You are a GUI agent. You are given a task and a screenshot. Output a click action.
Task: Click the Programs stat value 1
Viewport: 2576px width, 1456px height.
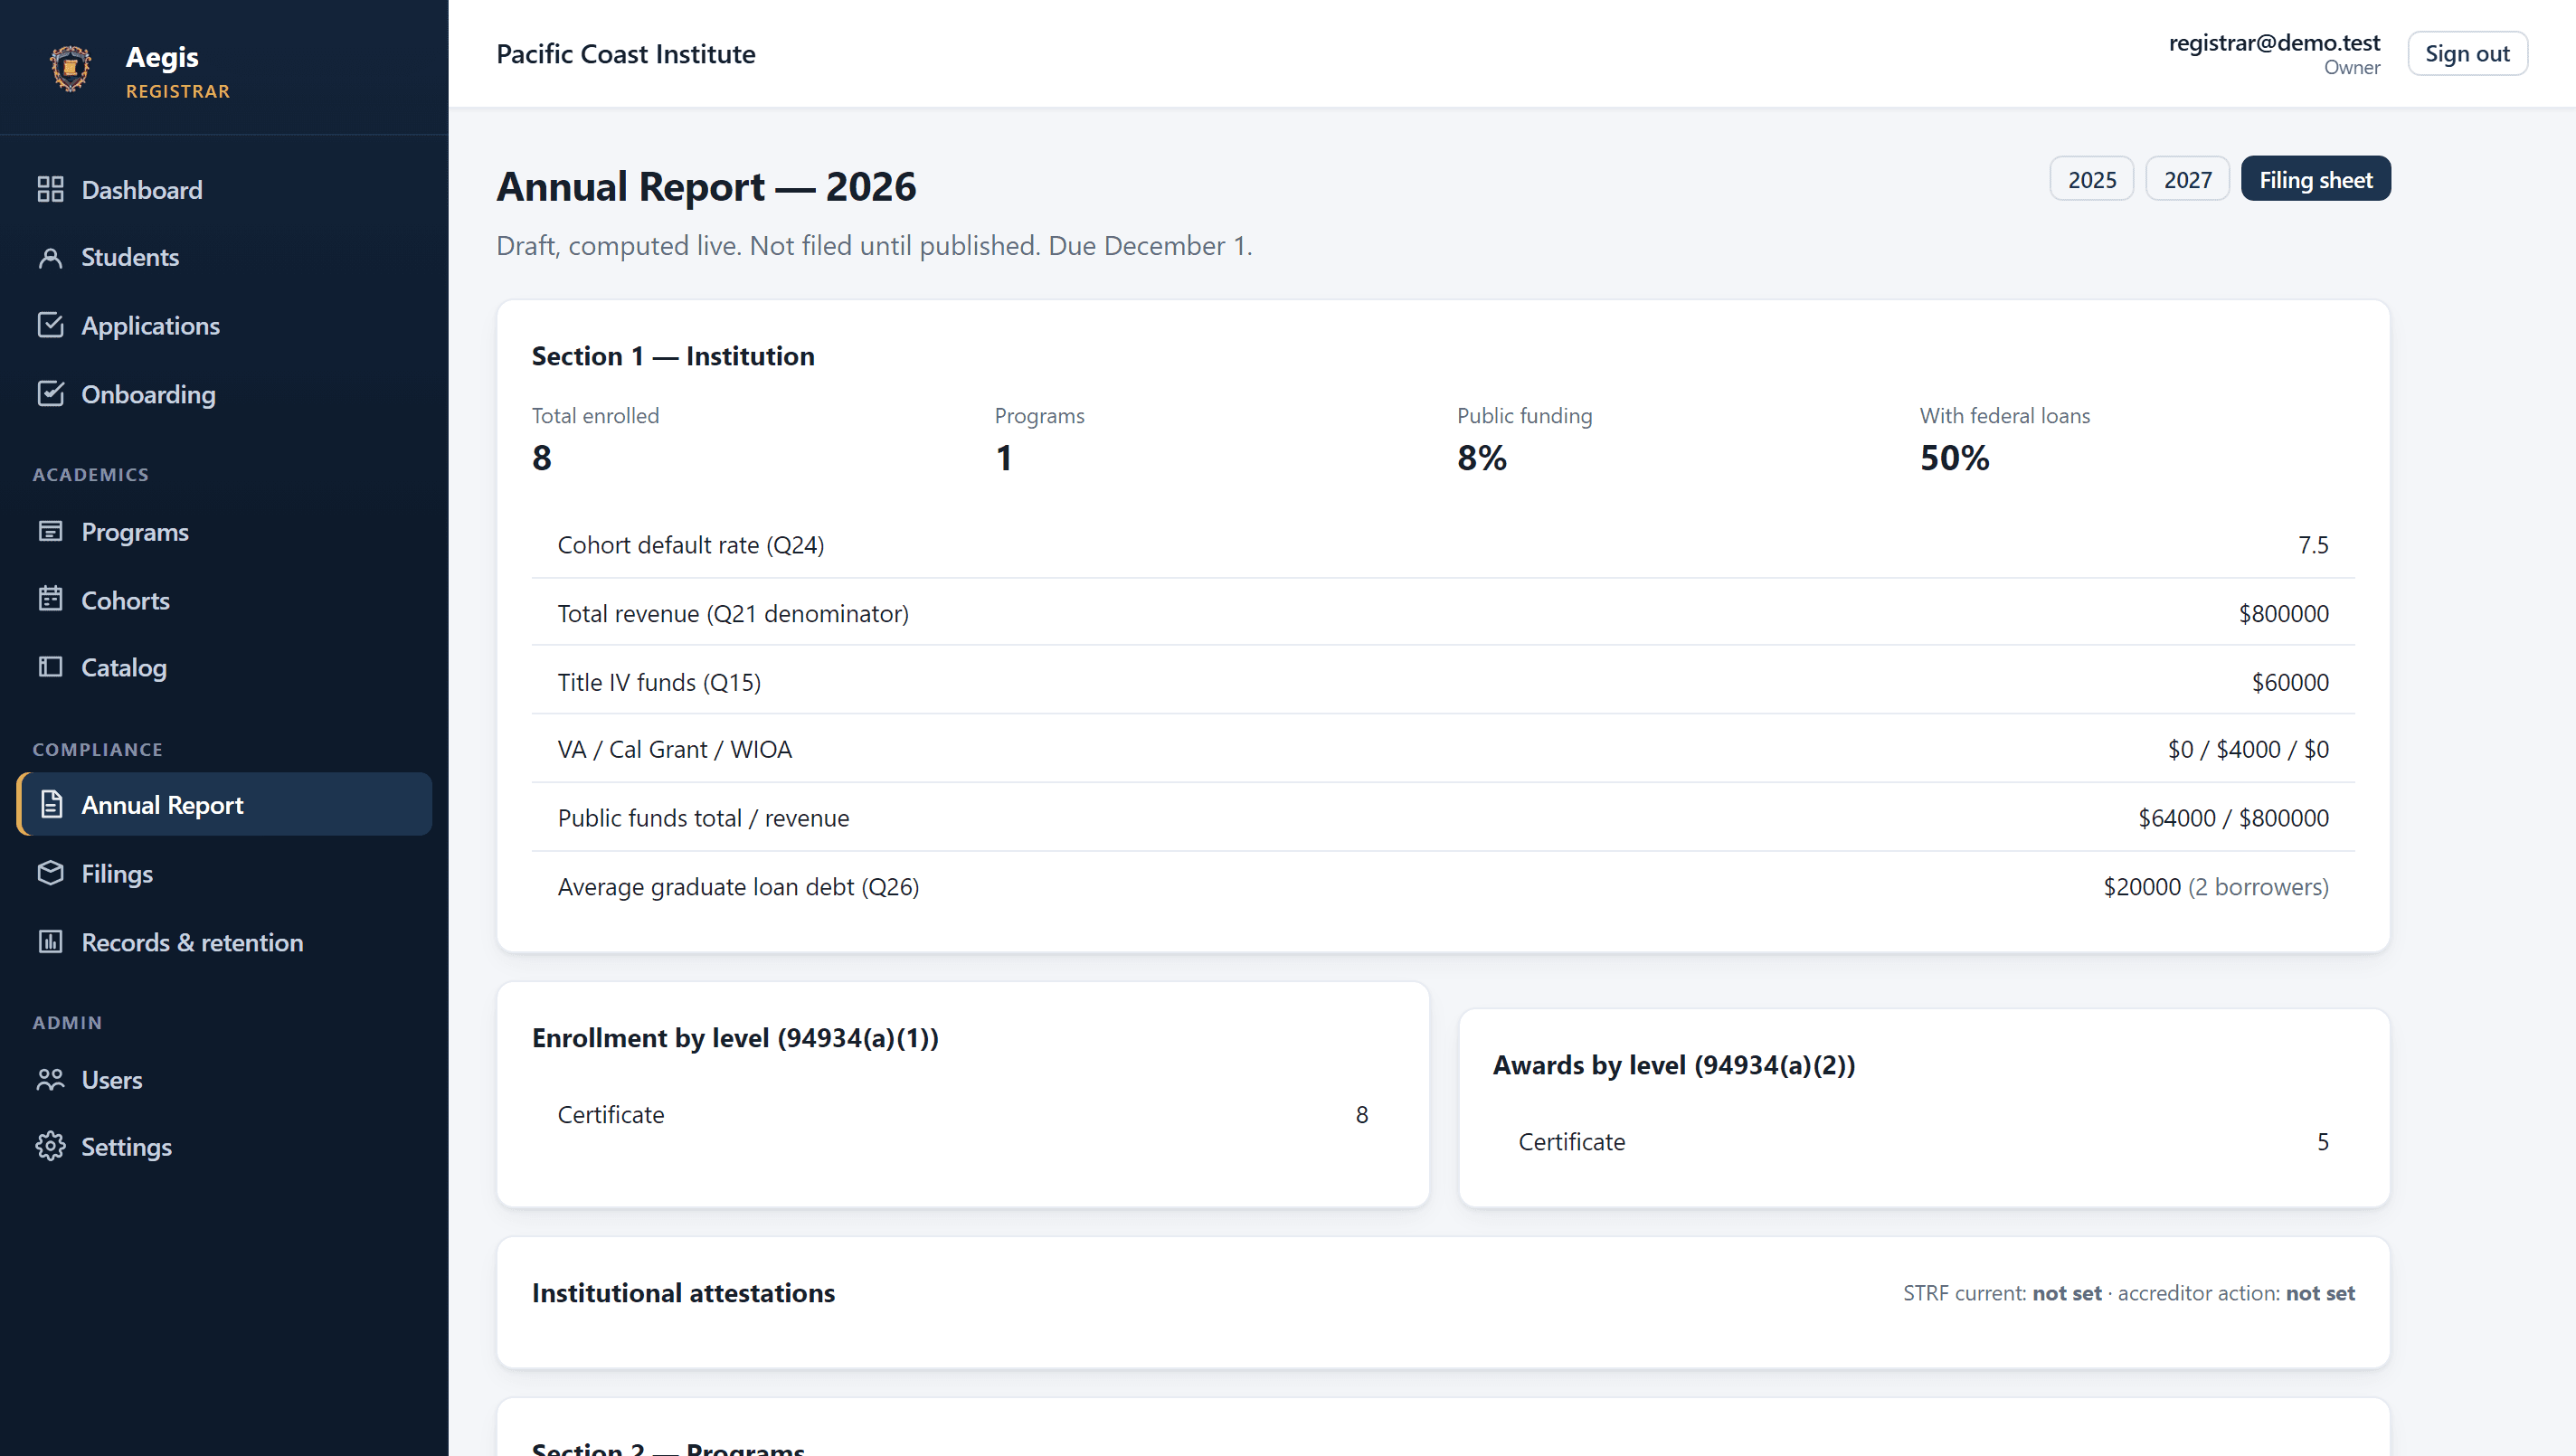pos(1004,457)
